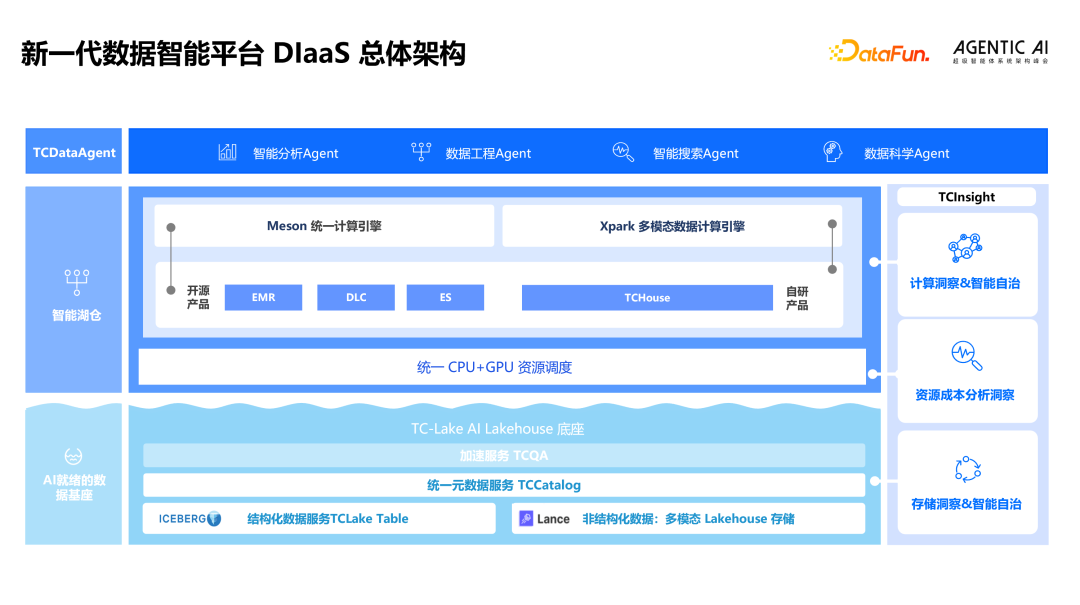
Task: Click the 智能湖仓 label
Action: (x=76, y=316)
